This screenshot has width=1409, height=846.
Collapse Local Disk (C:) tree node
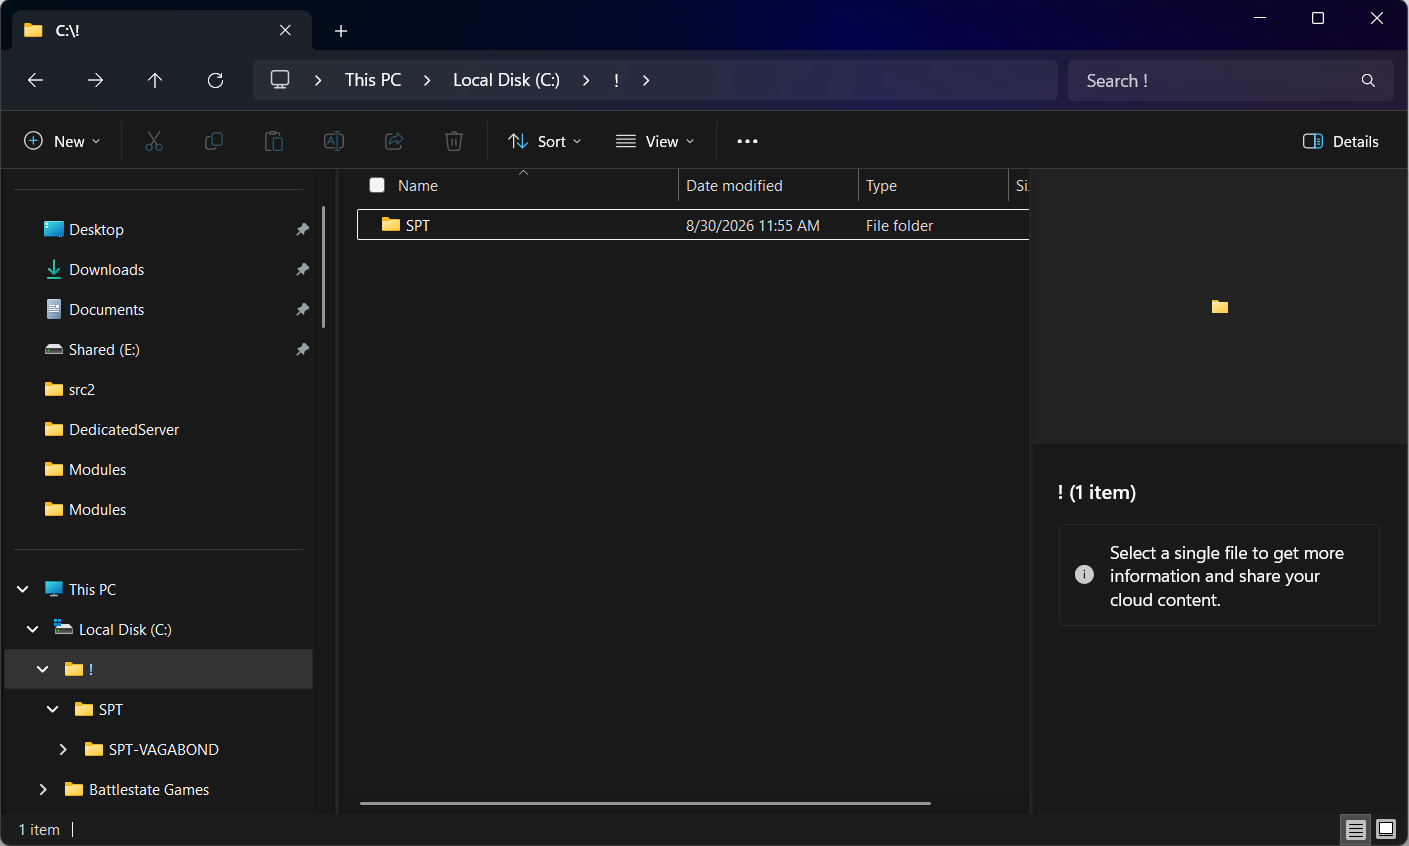pos(33,629)
